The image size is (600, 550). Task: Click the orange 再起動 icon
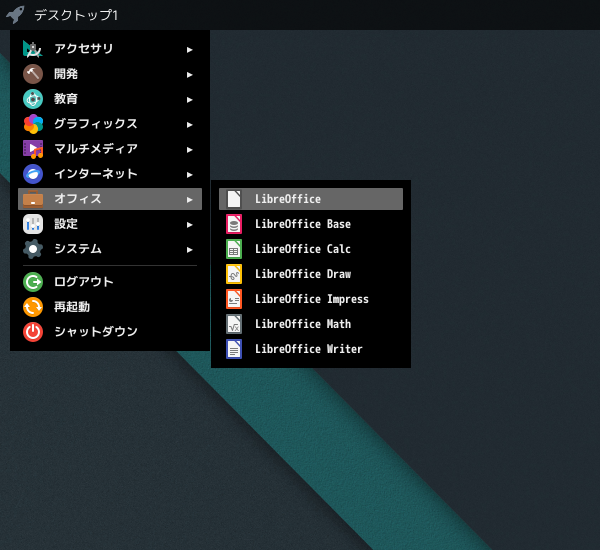tap(33, 307)
